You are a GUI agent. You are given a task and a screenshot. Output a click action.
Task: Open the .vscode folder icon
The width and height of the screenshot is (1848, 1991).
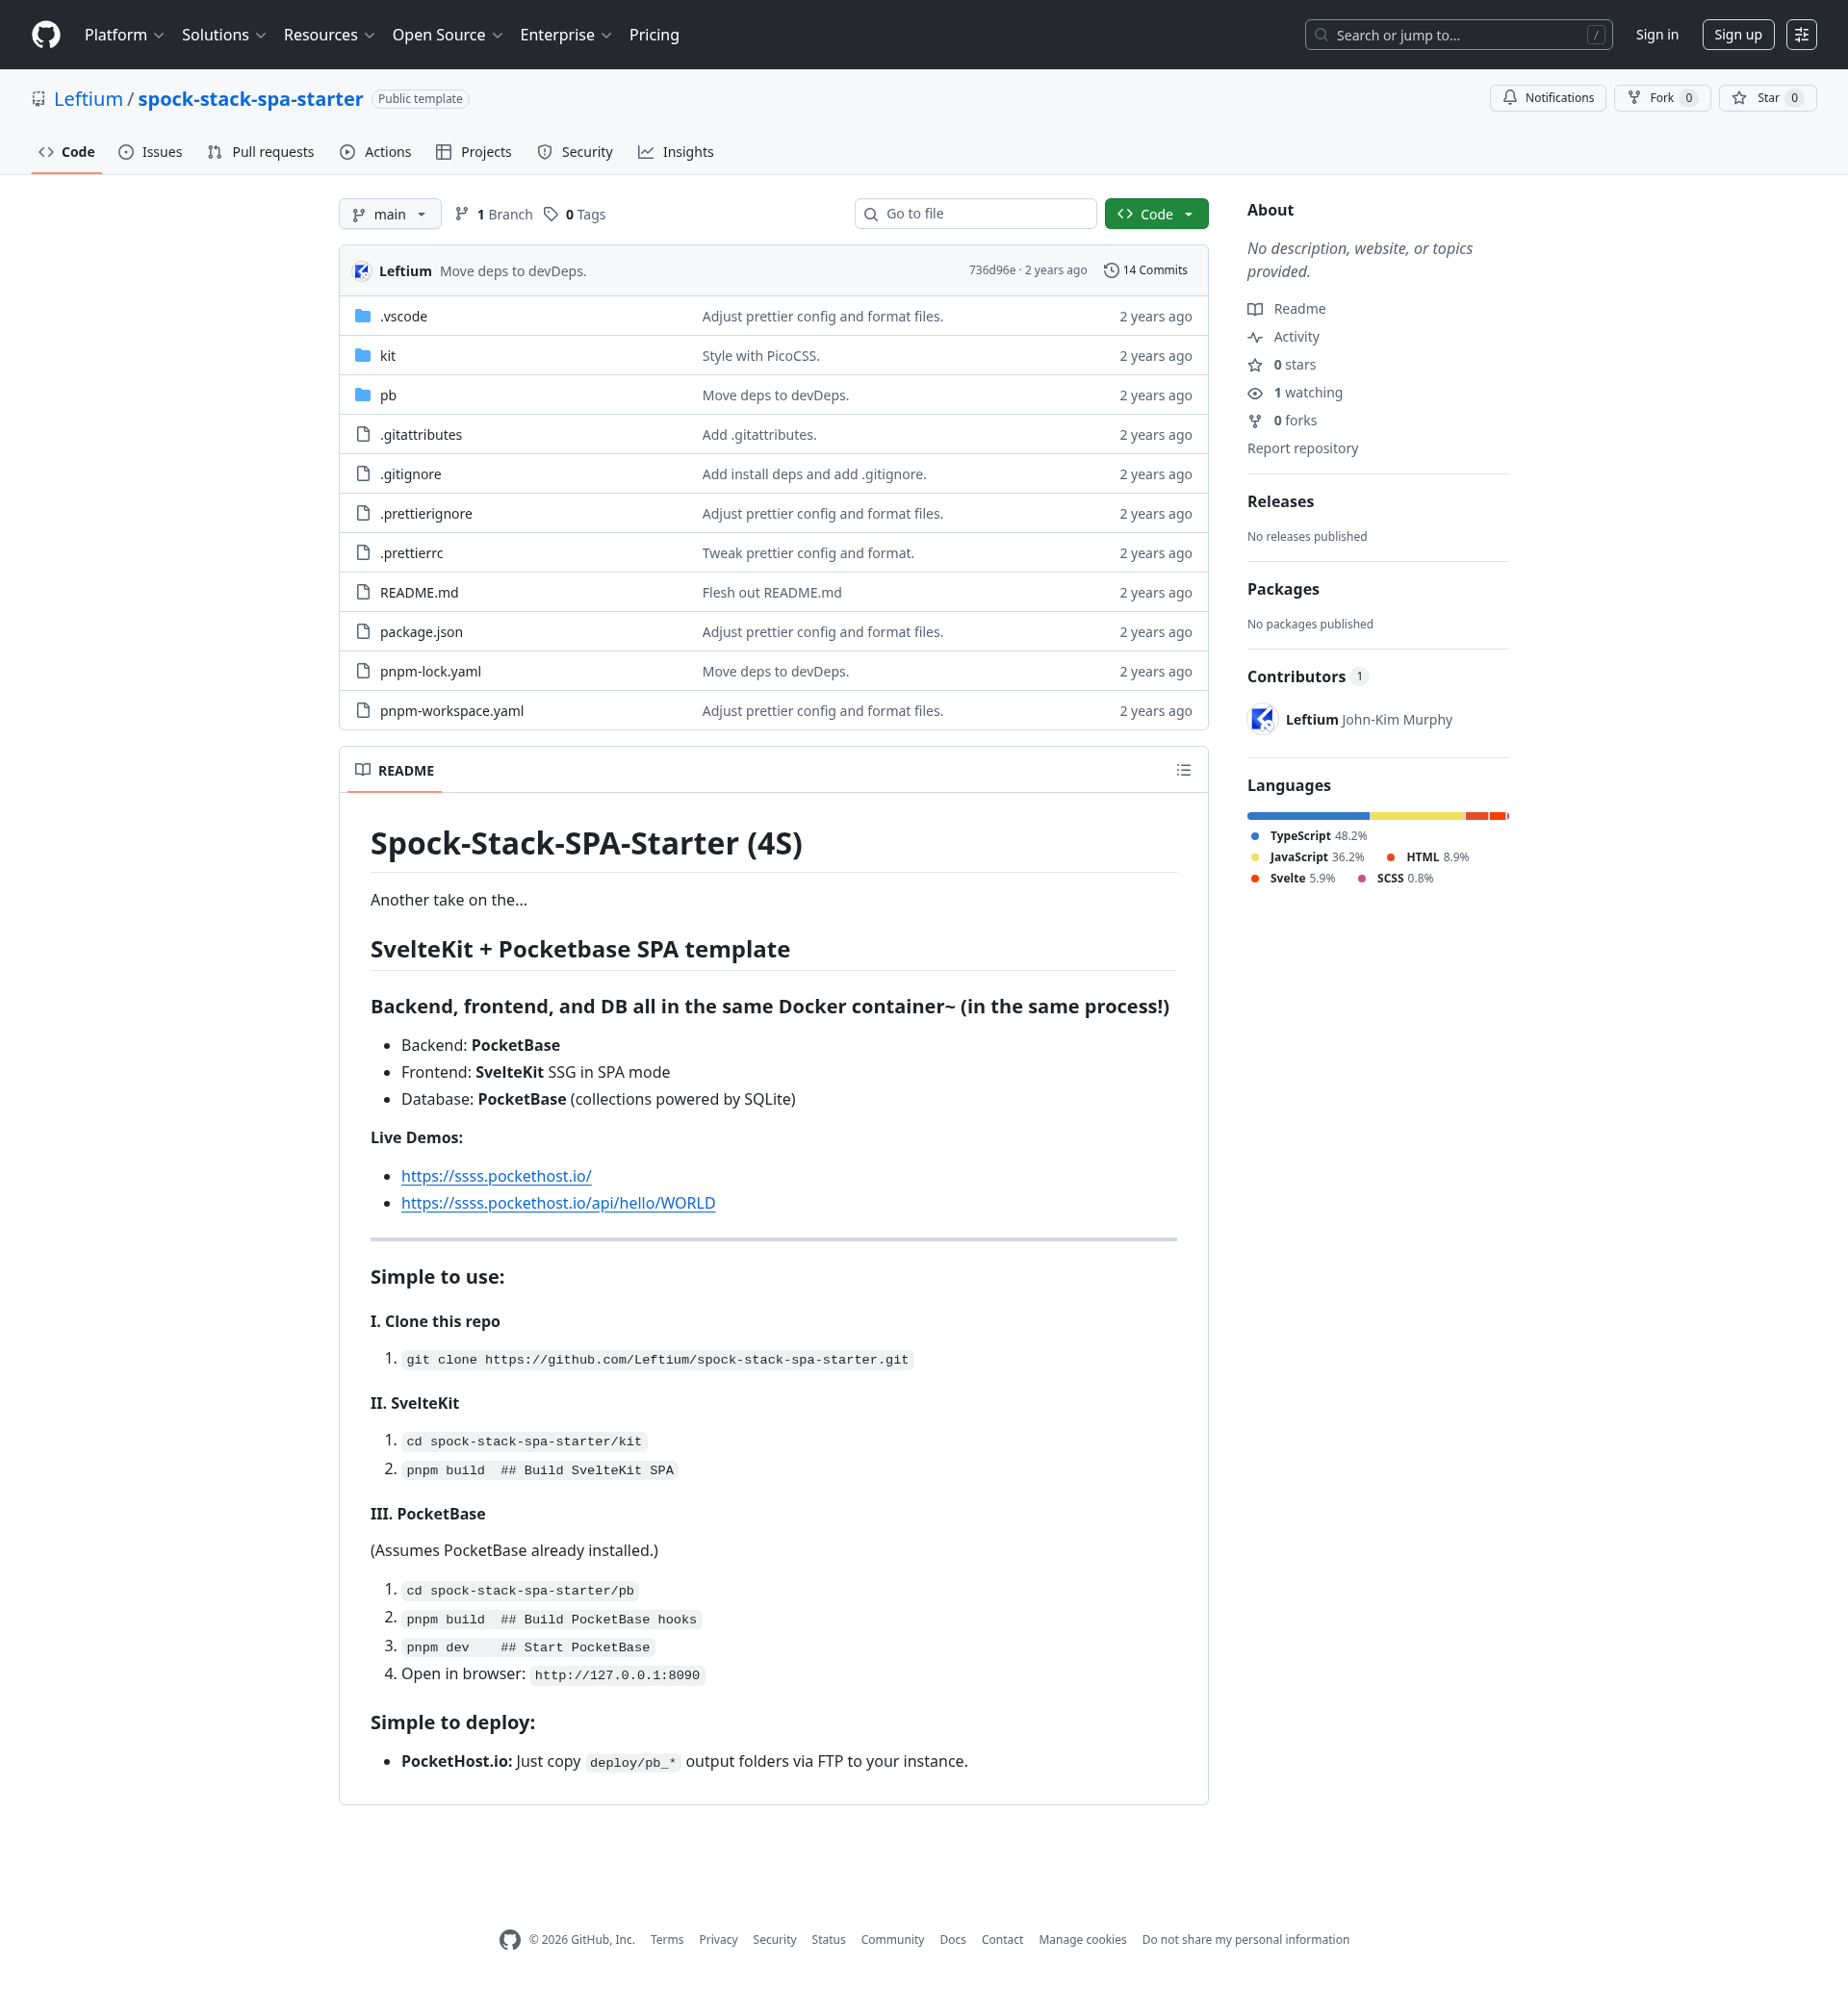(x=363, y=316)
